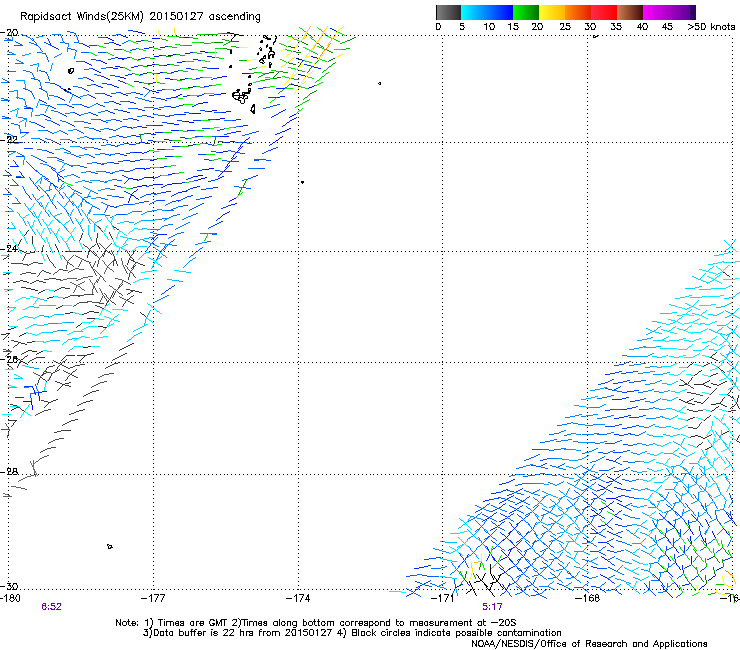Click the '-30' latitude axis label

coord(10,586)
